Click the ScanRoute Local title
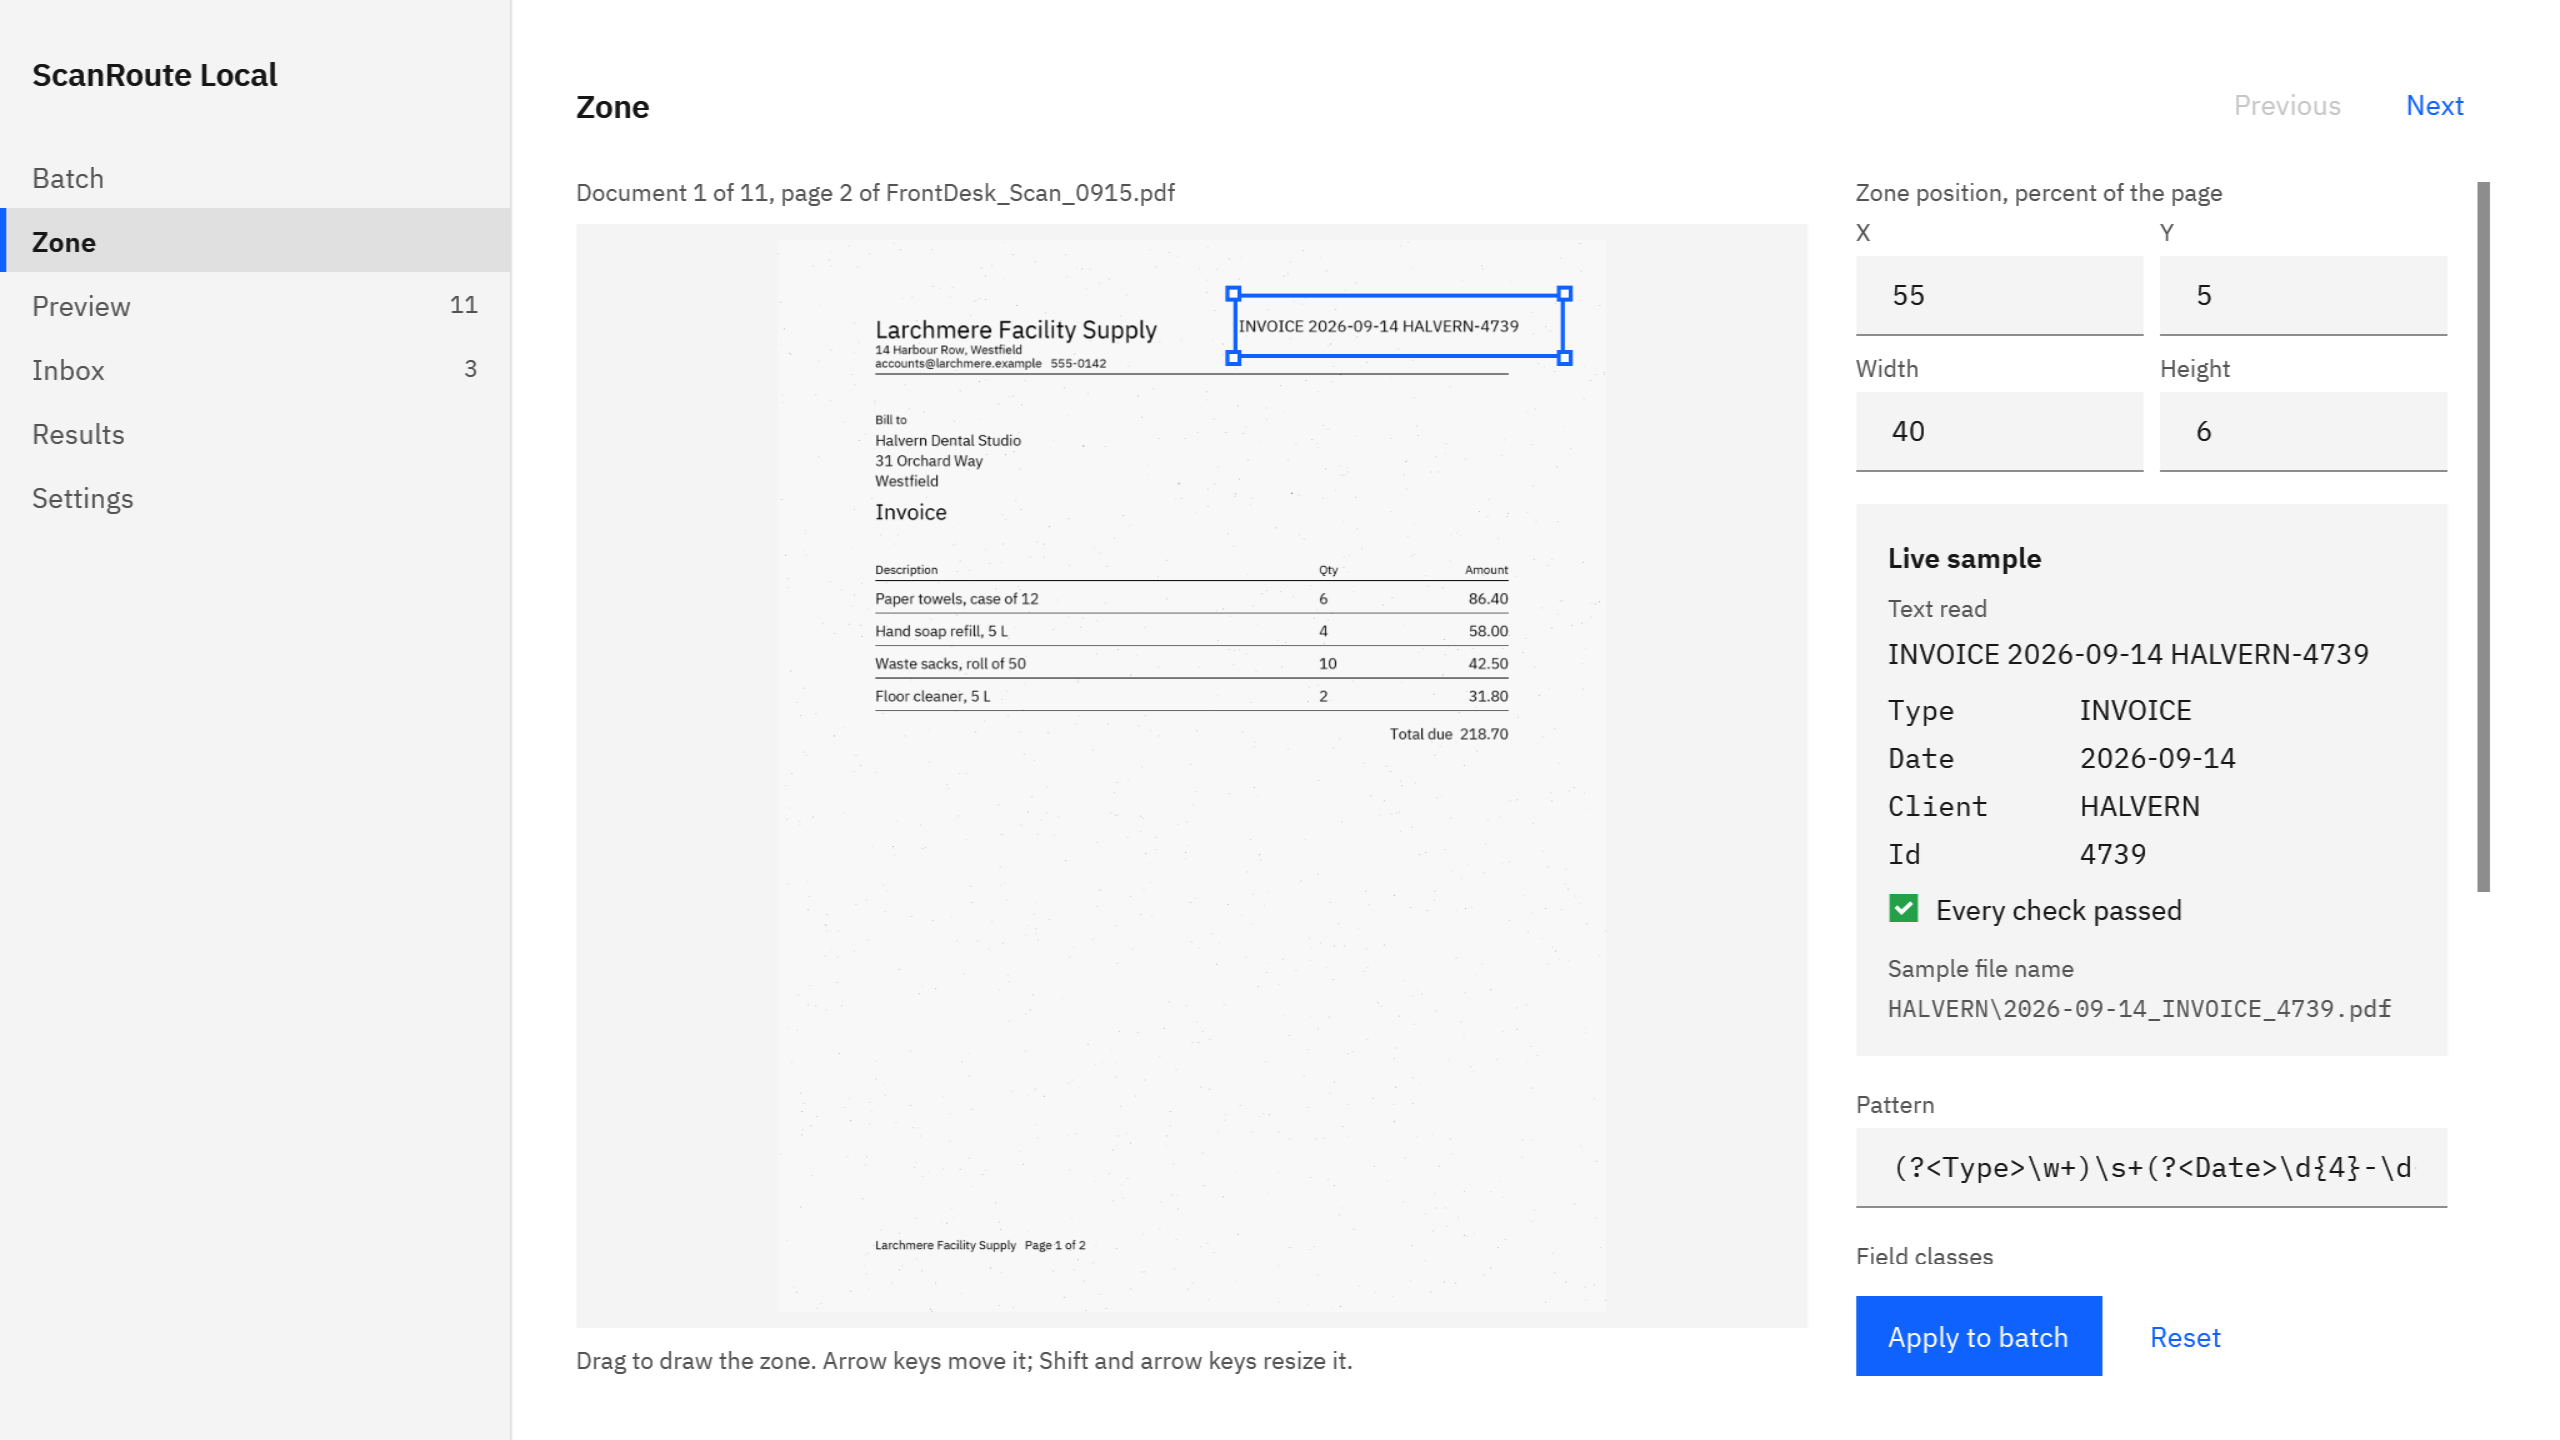The width and height of the screenshot is (2560, 1440). coord(154,75)
